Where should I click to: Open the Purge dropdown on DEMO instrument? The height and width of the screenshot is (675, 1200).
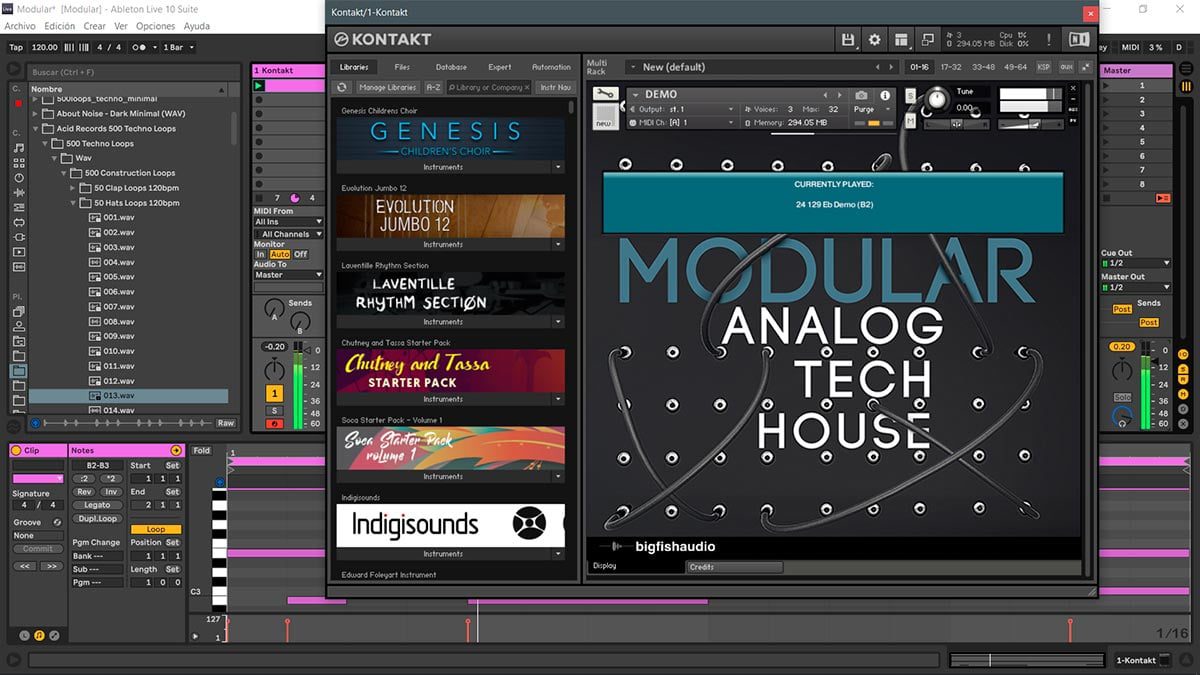pyautogui.click(x=873, y=110)
